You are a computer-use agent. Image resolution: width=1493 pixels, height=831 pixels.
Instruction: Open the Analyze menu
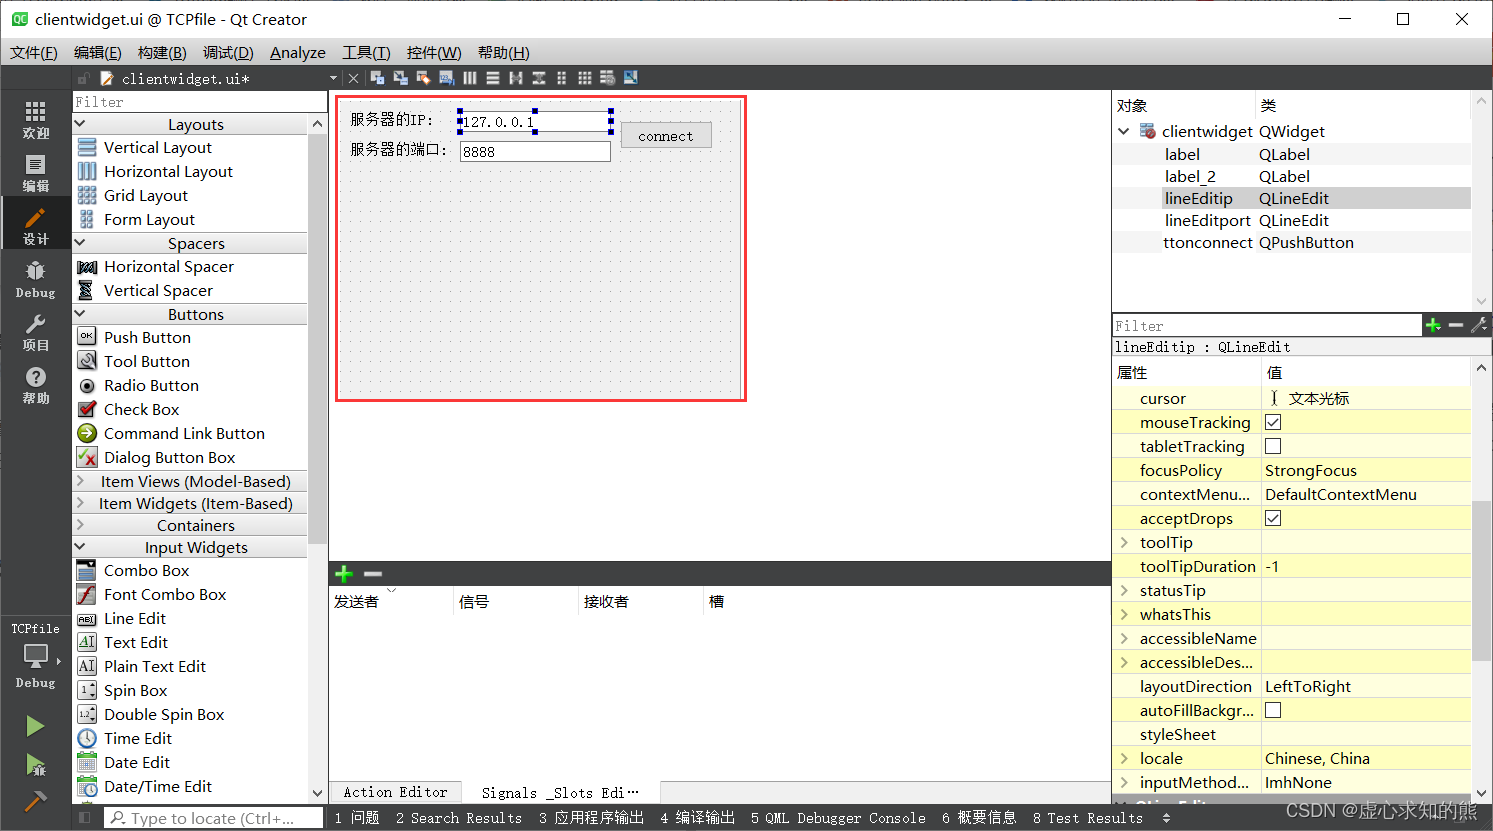298,53
